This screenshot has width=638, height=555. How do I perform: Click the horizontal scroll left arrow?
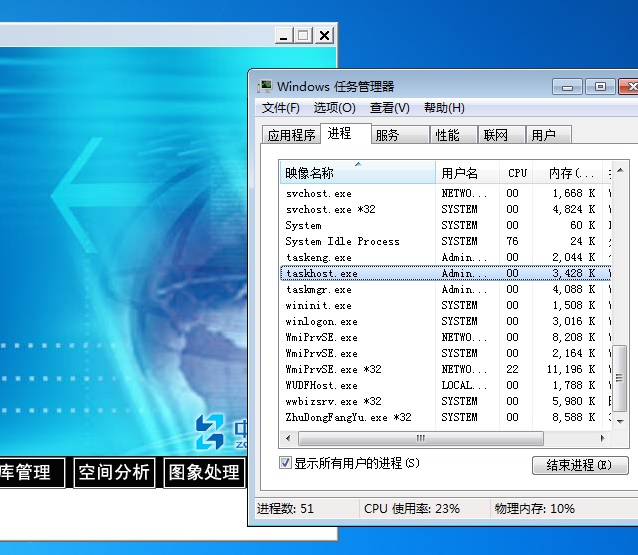pyautogui.click(x=288, y=438)
